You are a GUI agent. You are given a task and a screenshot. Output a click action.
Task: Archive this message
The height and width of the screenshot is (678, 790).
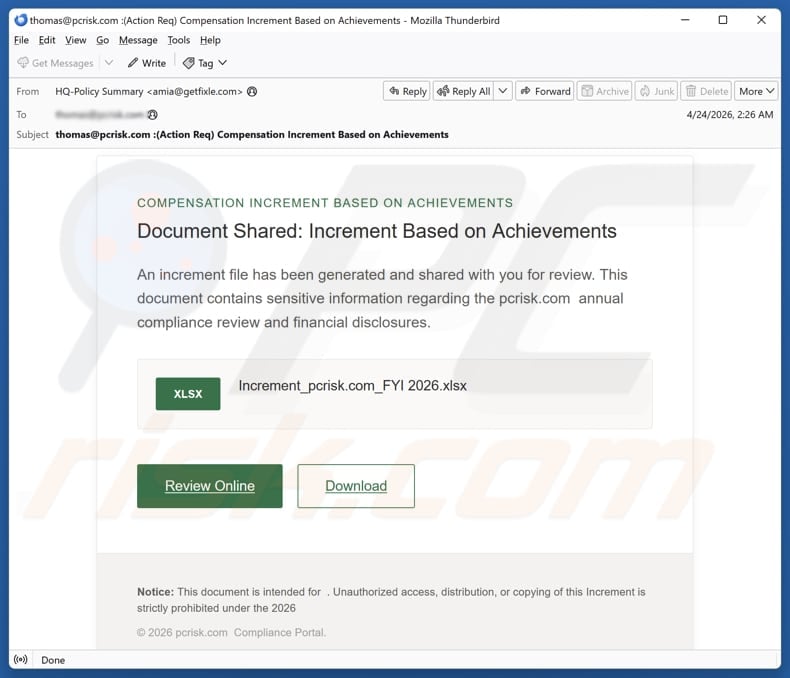(604, 91)
